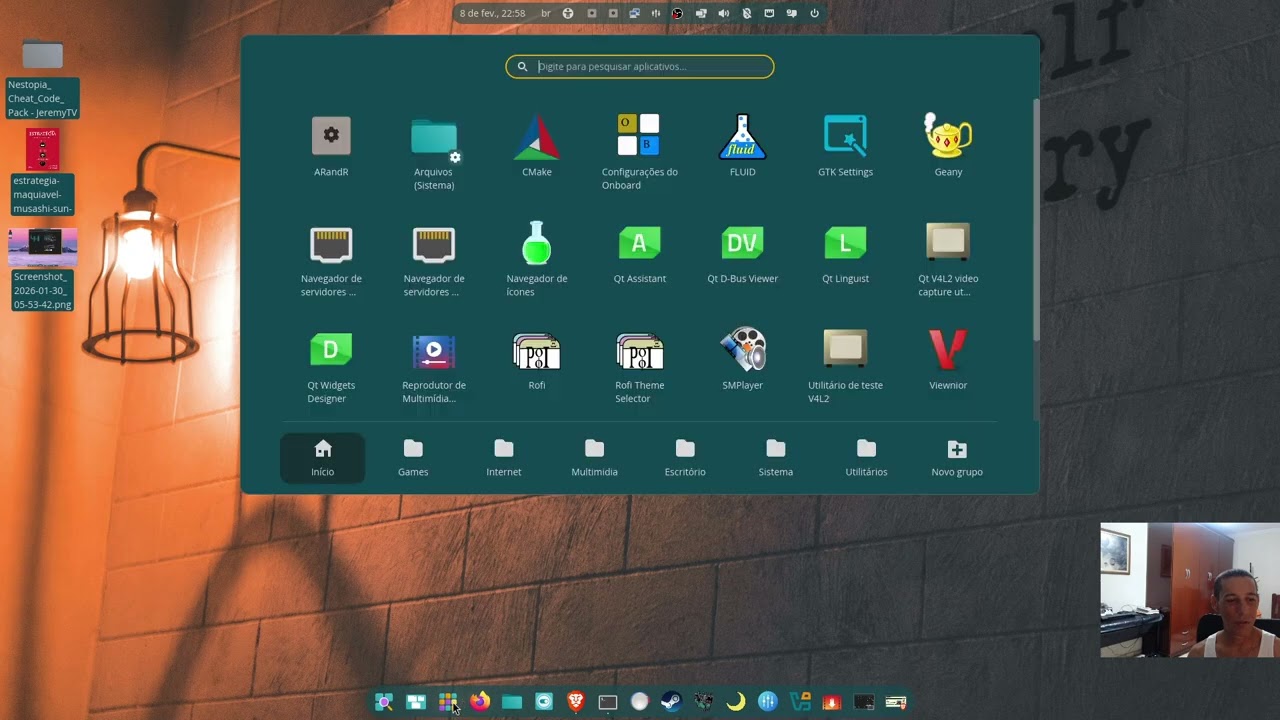Click the power icon in top panel
Screen dimensions: 1280x720
[814, 14]
